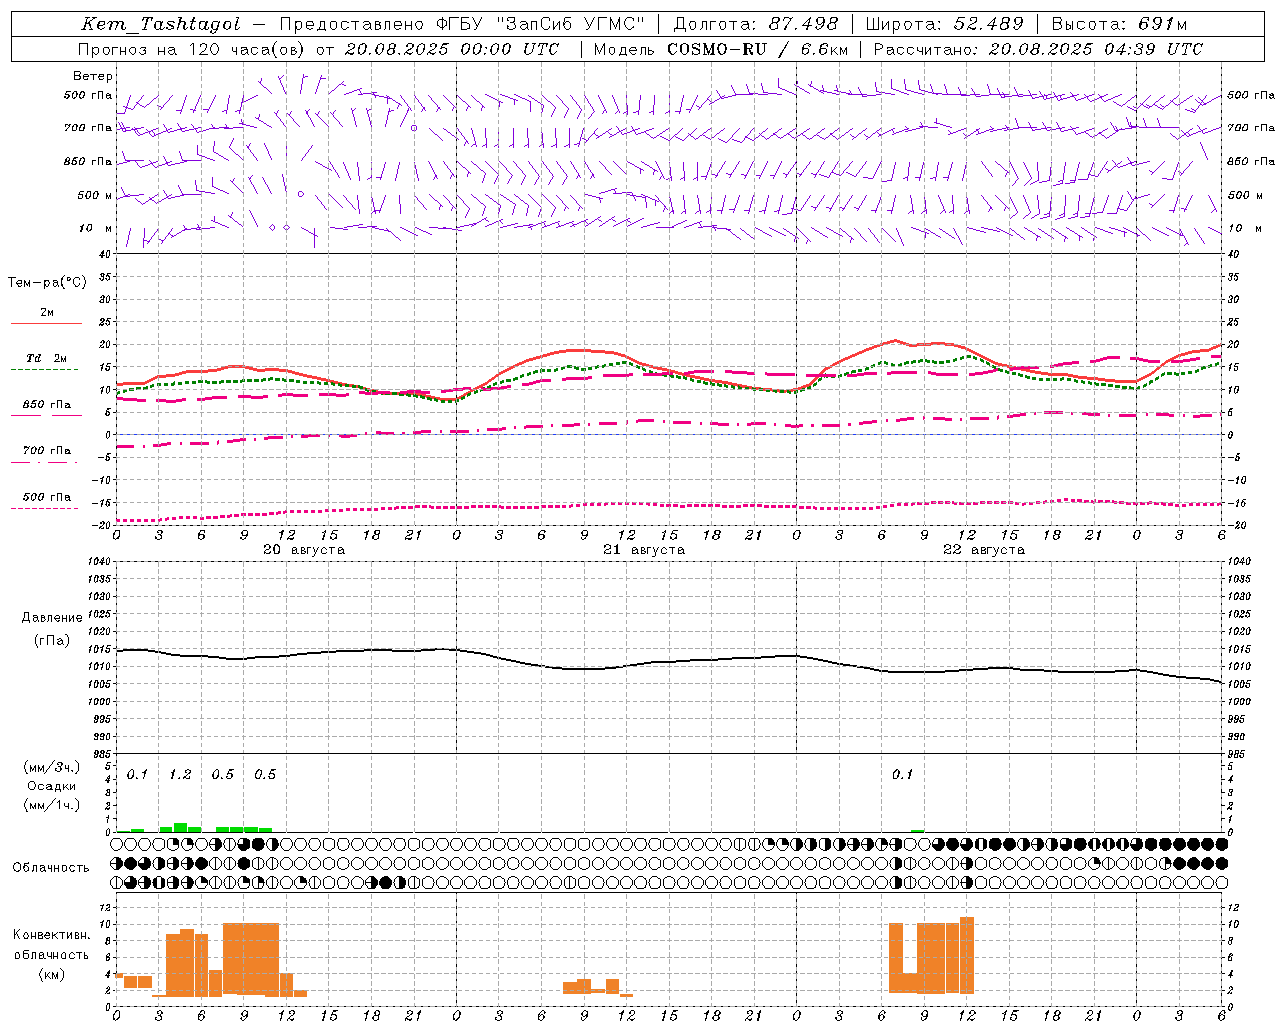1280x1024 pixels.
Task: Click the Рассчитано: 20.08.2025 04:39 UTC text
Action: point(1038,49)
